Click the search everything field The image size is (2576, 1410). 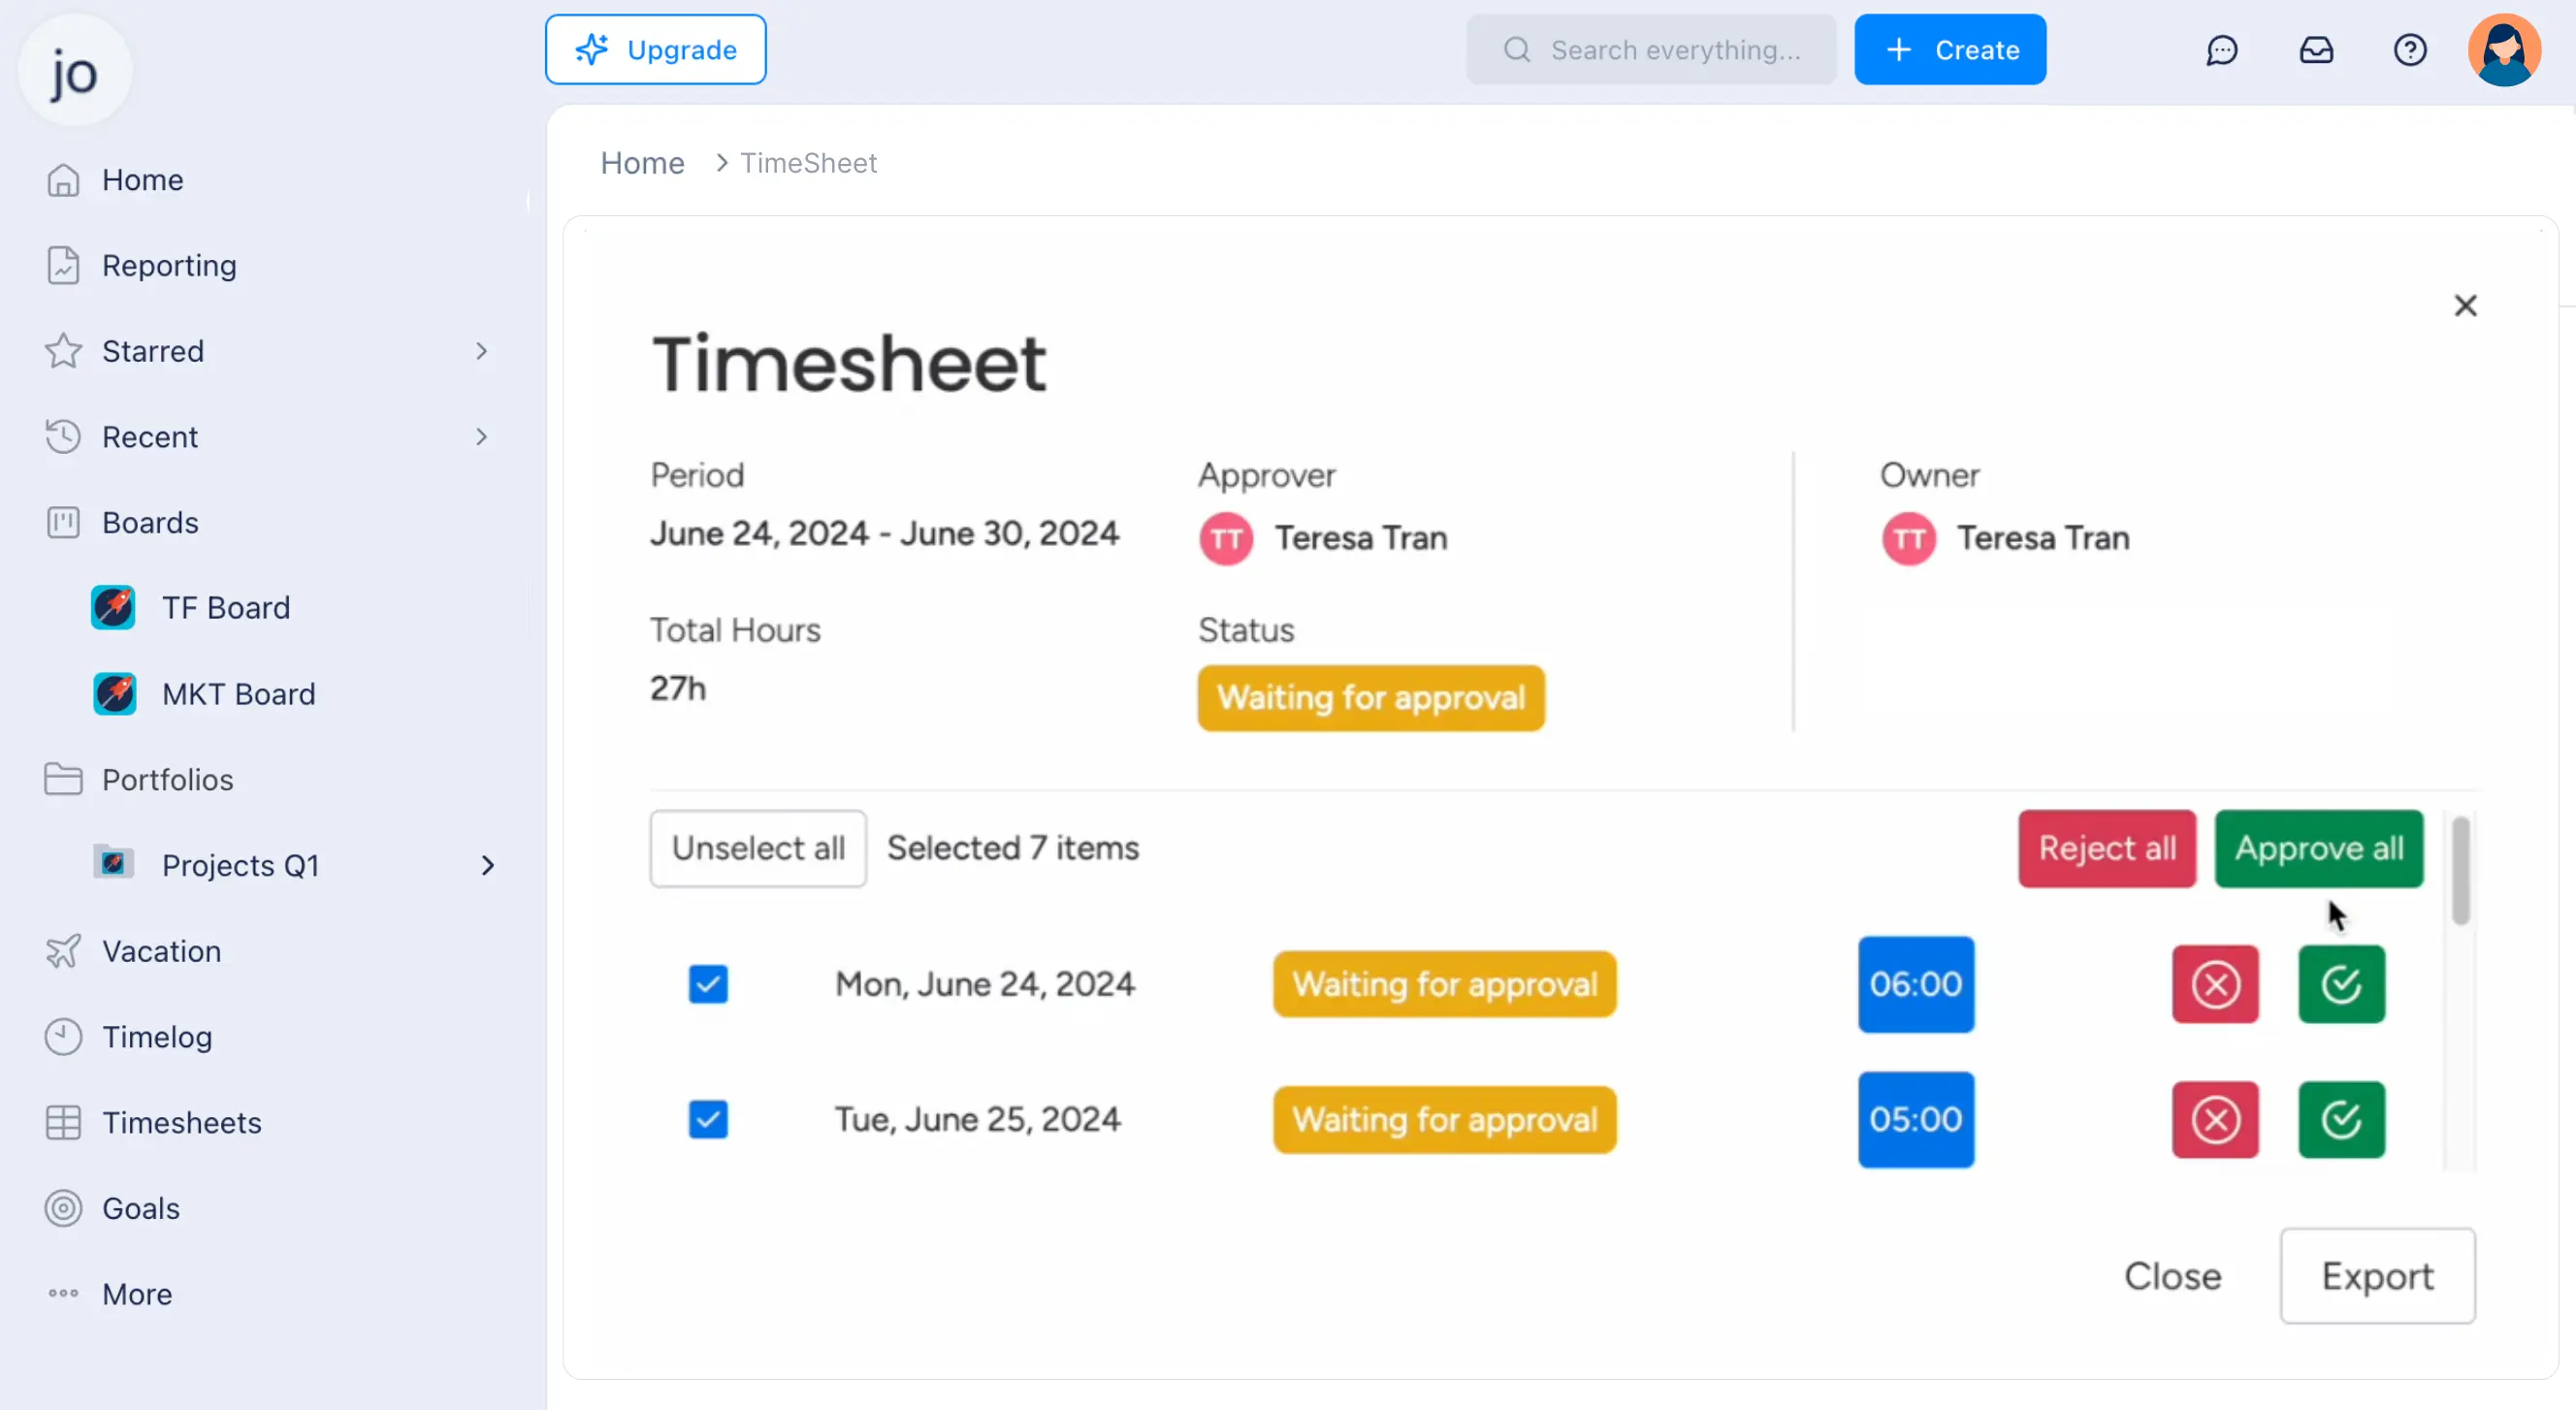pyautogui.click(x=1650, y=50)
